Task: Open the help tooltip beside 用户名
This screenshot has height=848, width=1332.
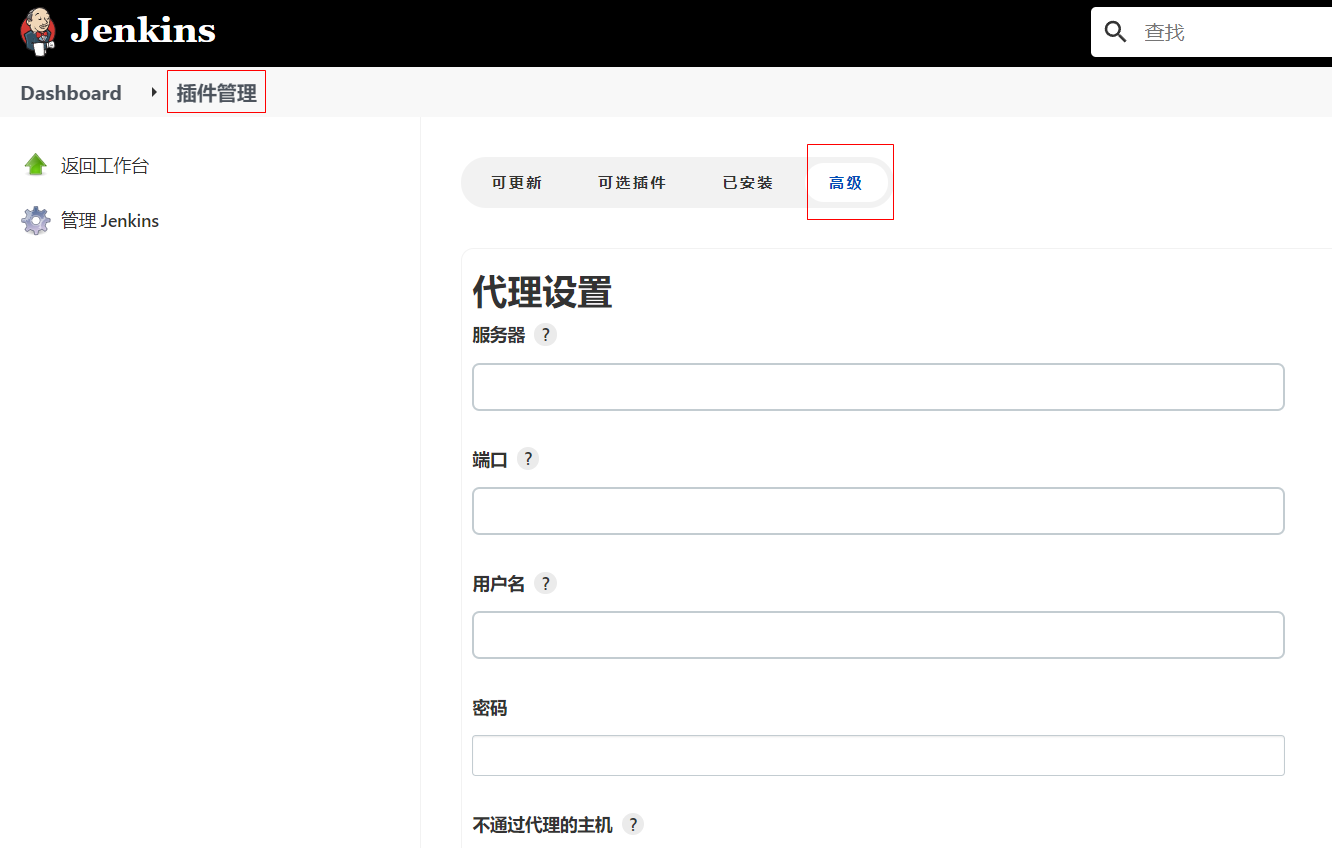Action: [545, 583]
